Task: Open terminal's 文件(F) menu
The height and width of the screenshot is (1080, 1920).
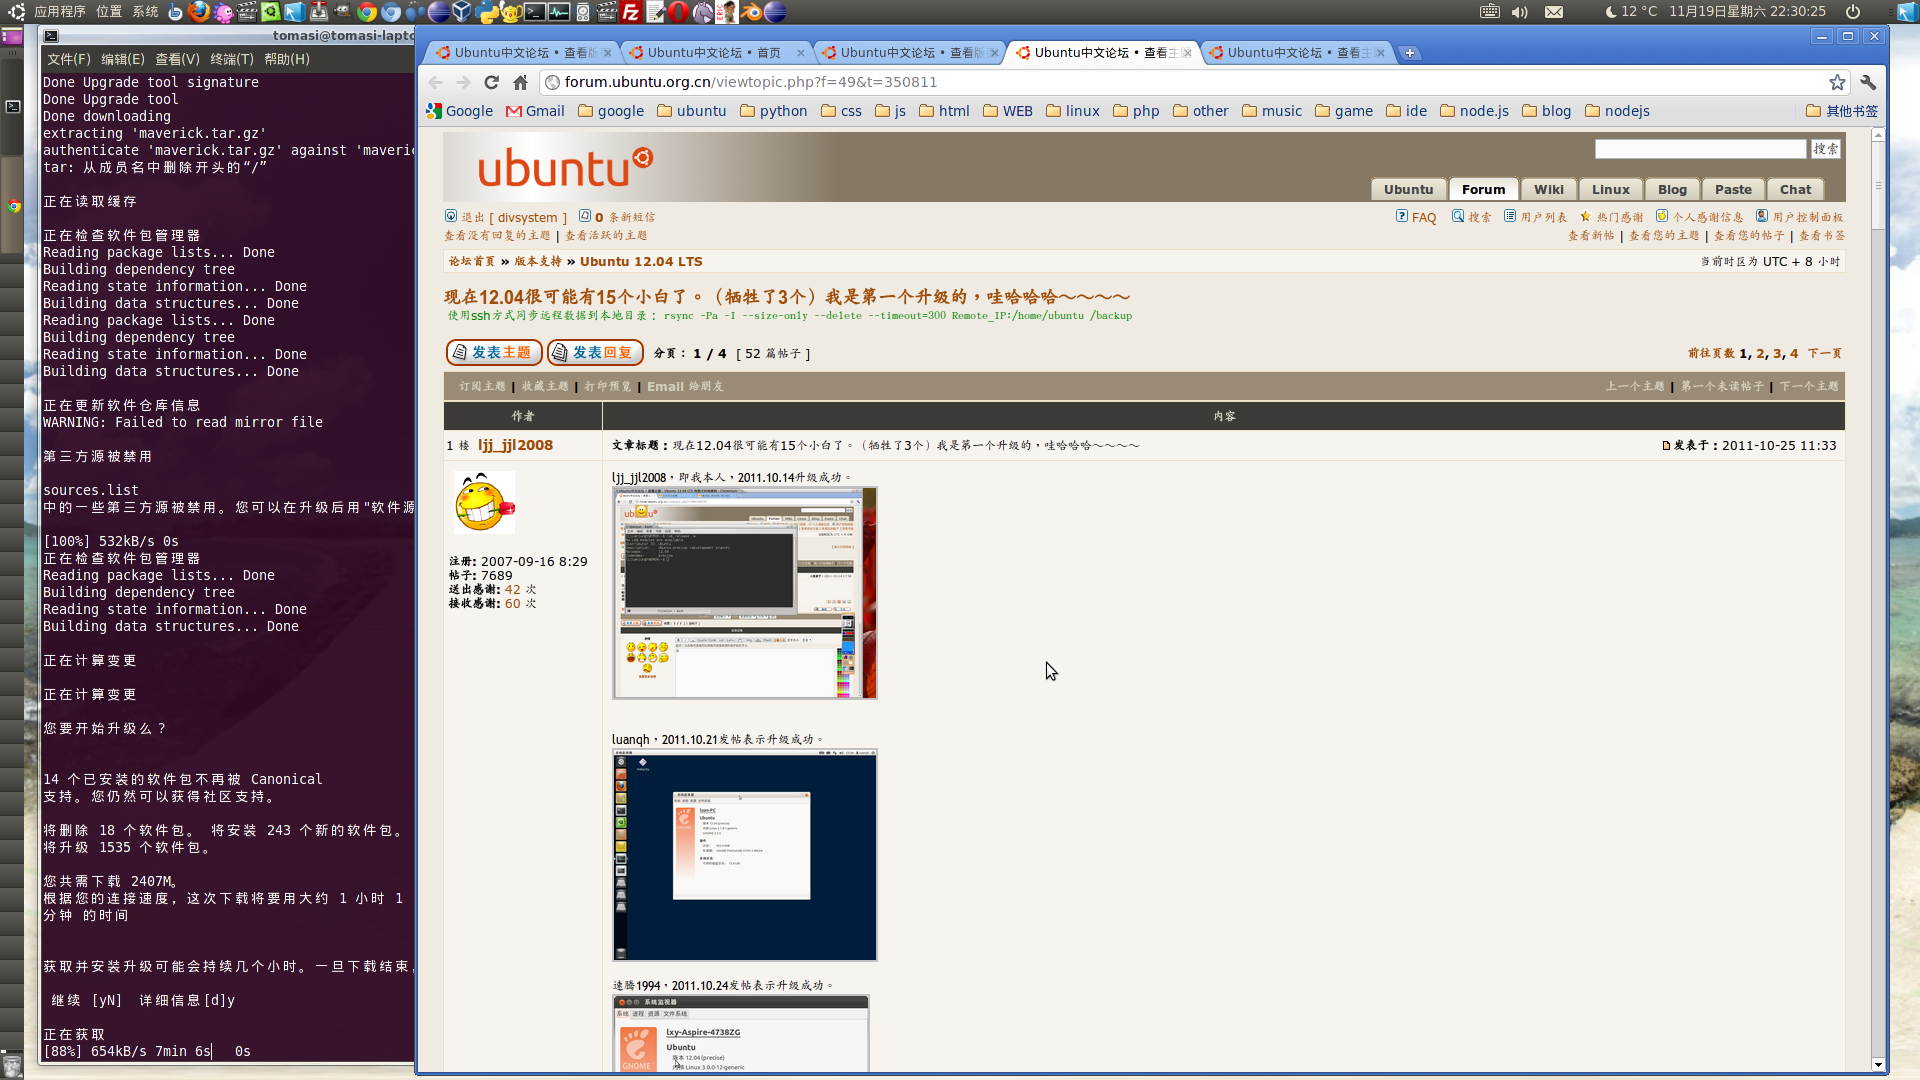Action: point(69,59)
